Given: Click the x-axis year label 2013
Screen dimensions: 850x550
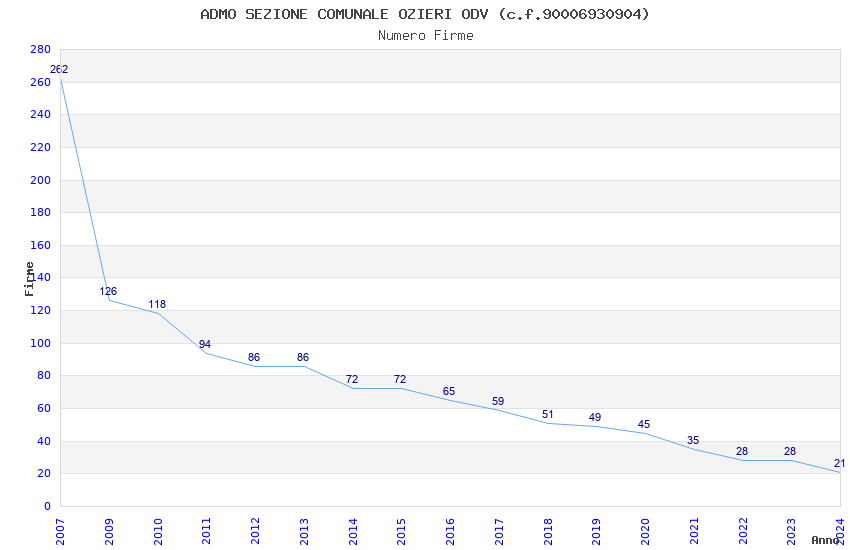Looking at the screenshot, I should (304, 532).
